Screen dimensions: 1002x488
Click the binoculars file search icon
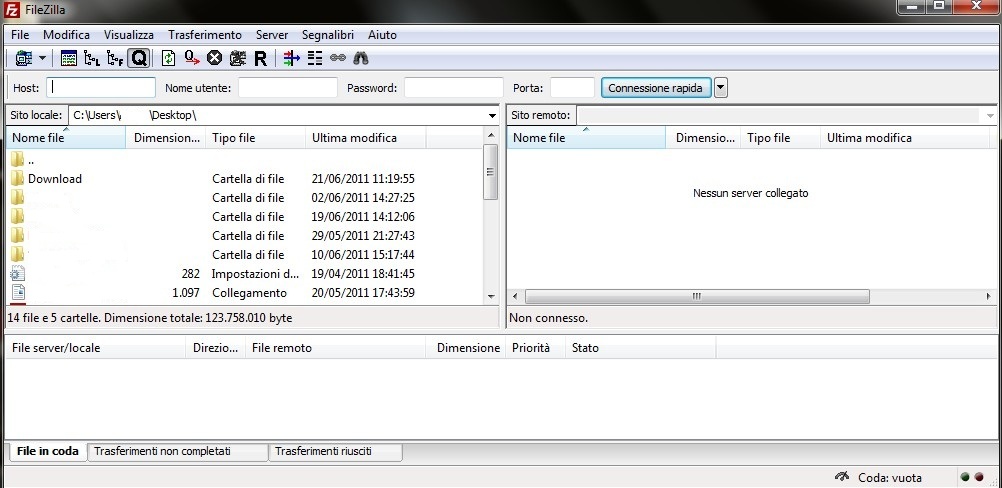[361, 59]
